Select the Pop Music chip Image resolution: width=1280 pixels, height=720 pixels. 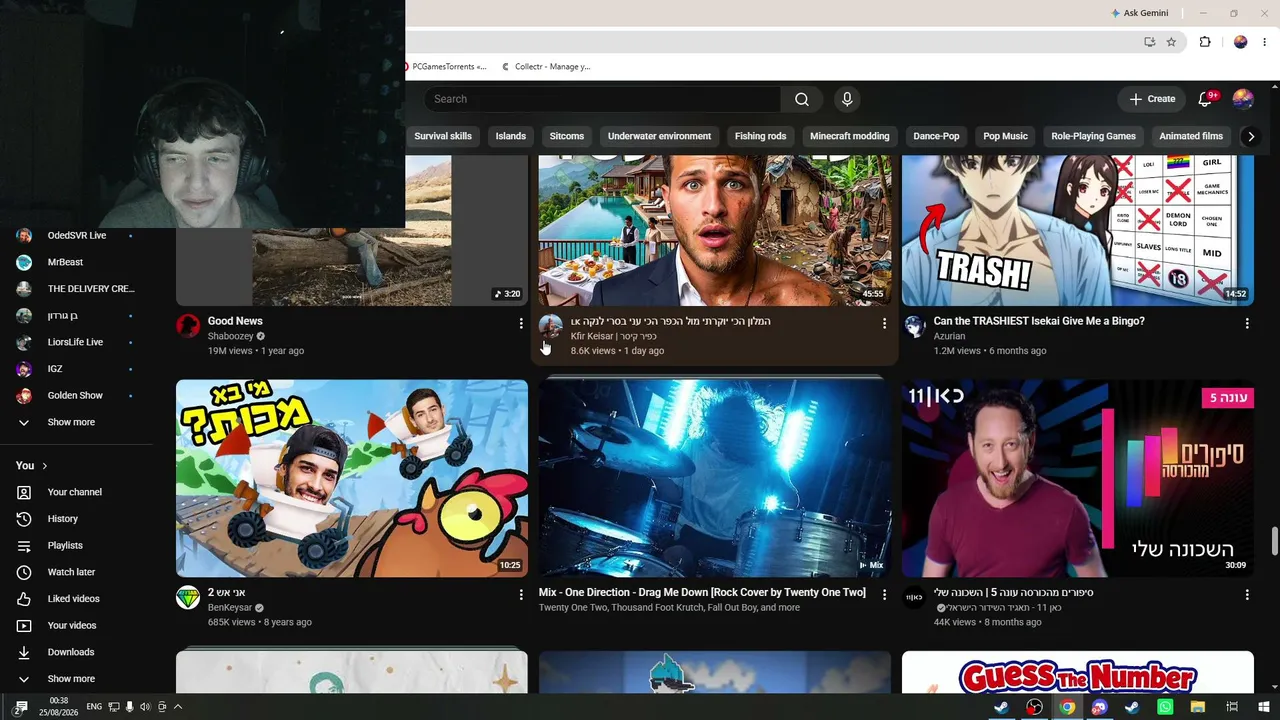(1005, 136)
